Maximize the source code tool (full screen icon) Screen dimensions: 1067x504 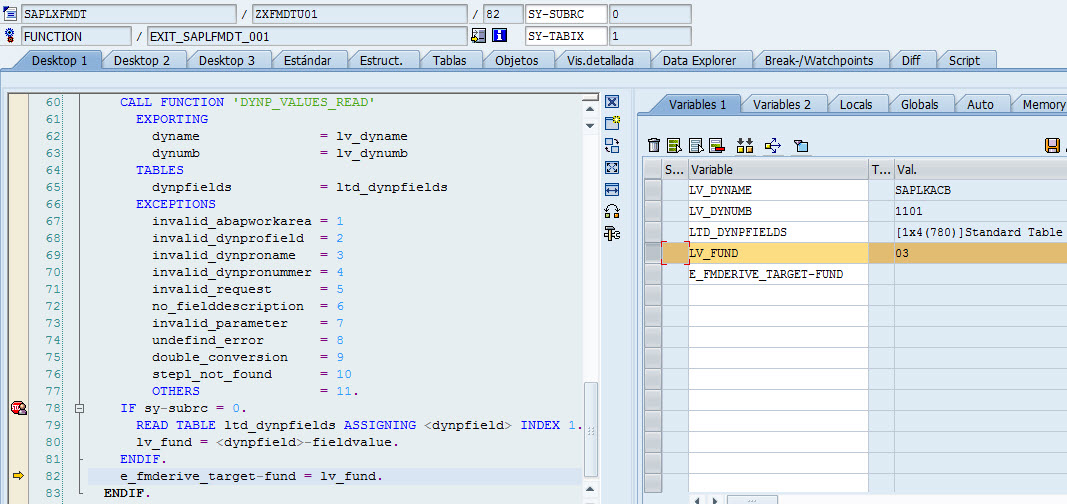tap(612, 167)
